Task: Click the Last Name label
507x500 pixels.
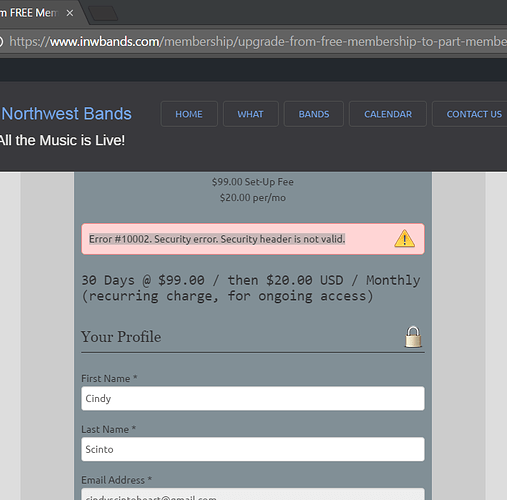Action: [109, 429]
